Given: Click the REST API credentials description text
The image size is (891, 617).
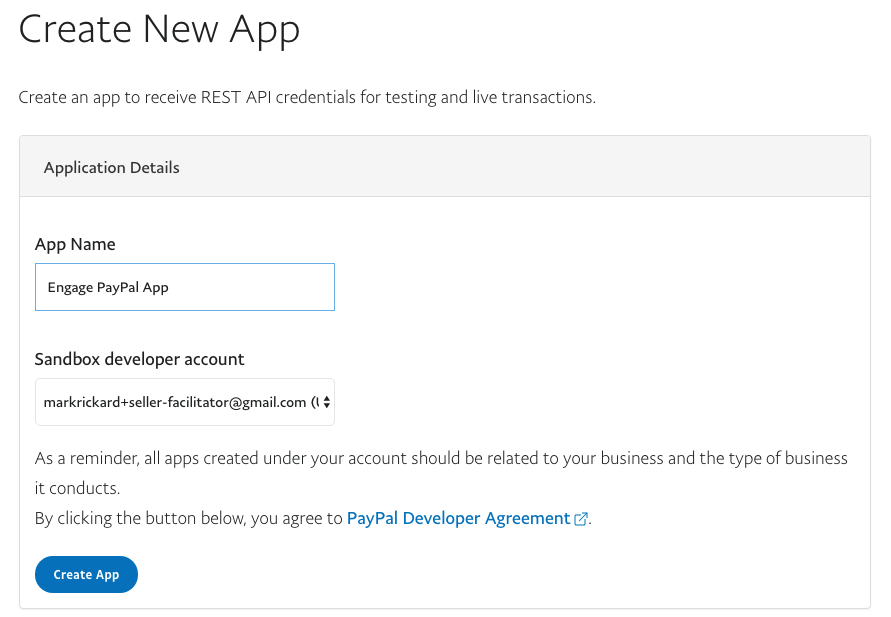Looking at the screenshot, I should tap(307, 97).
